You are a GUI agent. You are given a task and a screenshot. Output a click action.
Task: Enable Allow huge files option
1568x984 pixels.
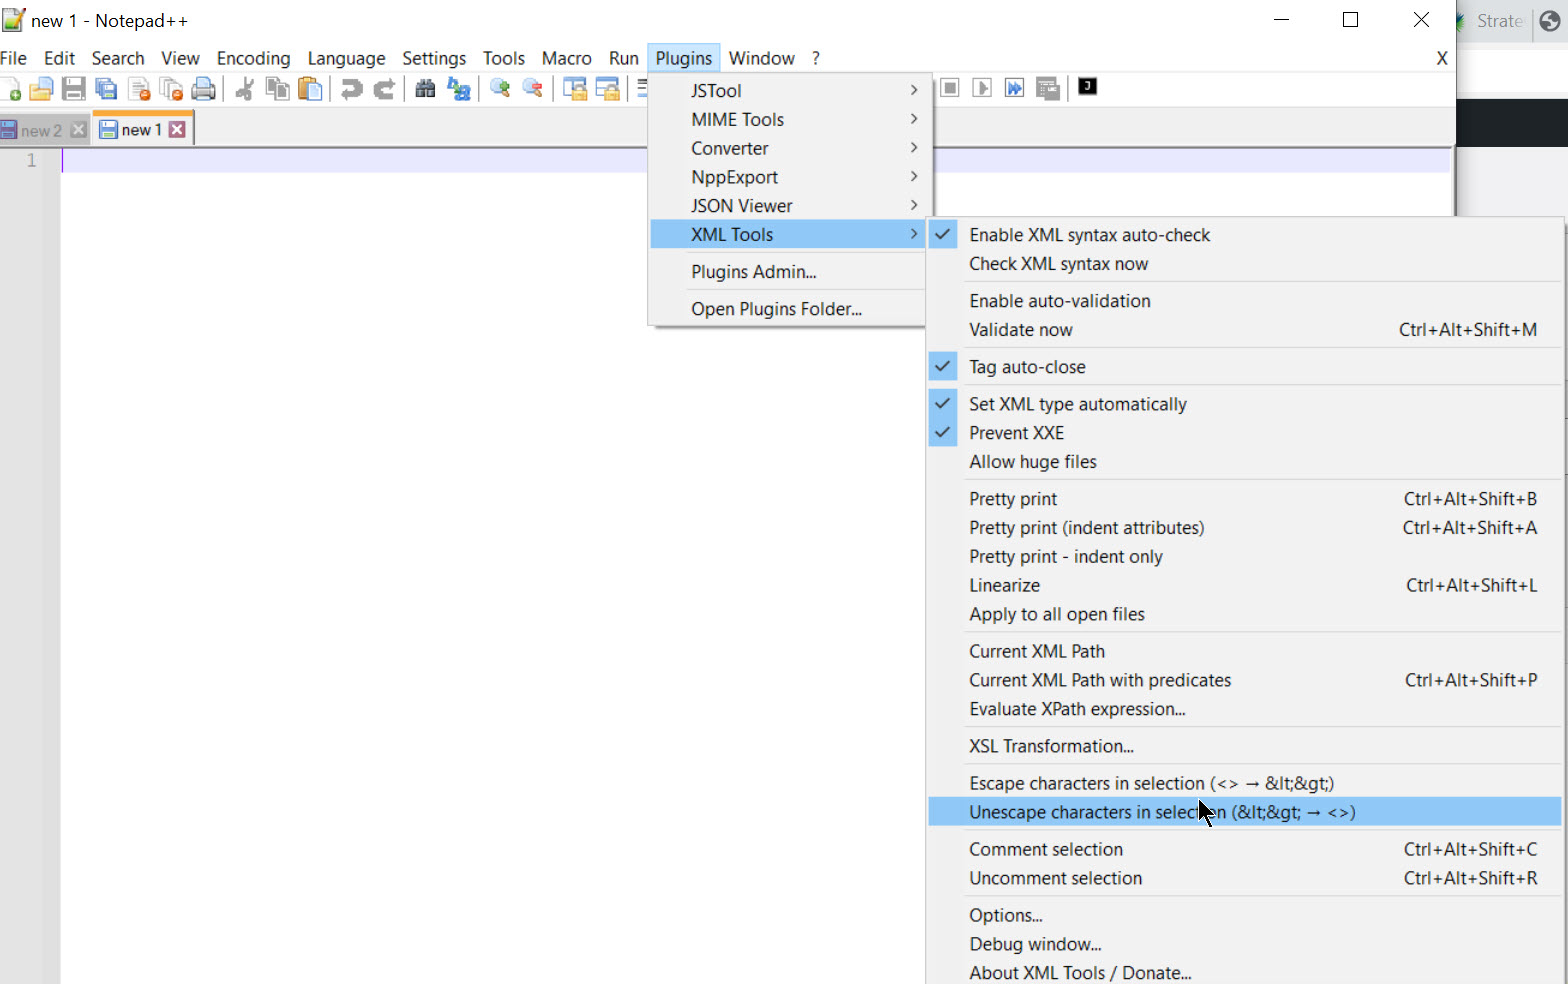tap(1245, 462)
